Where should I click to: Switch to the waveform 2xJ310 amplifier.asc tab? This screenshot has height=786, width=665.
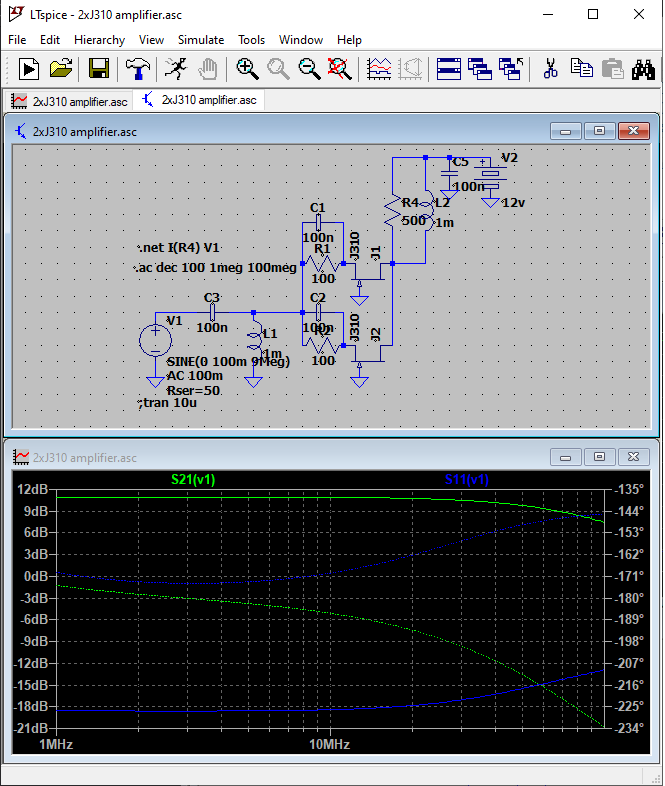[69, 101]
